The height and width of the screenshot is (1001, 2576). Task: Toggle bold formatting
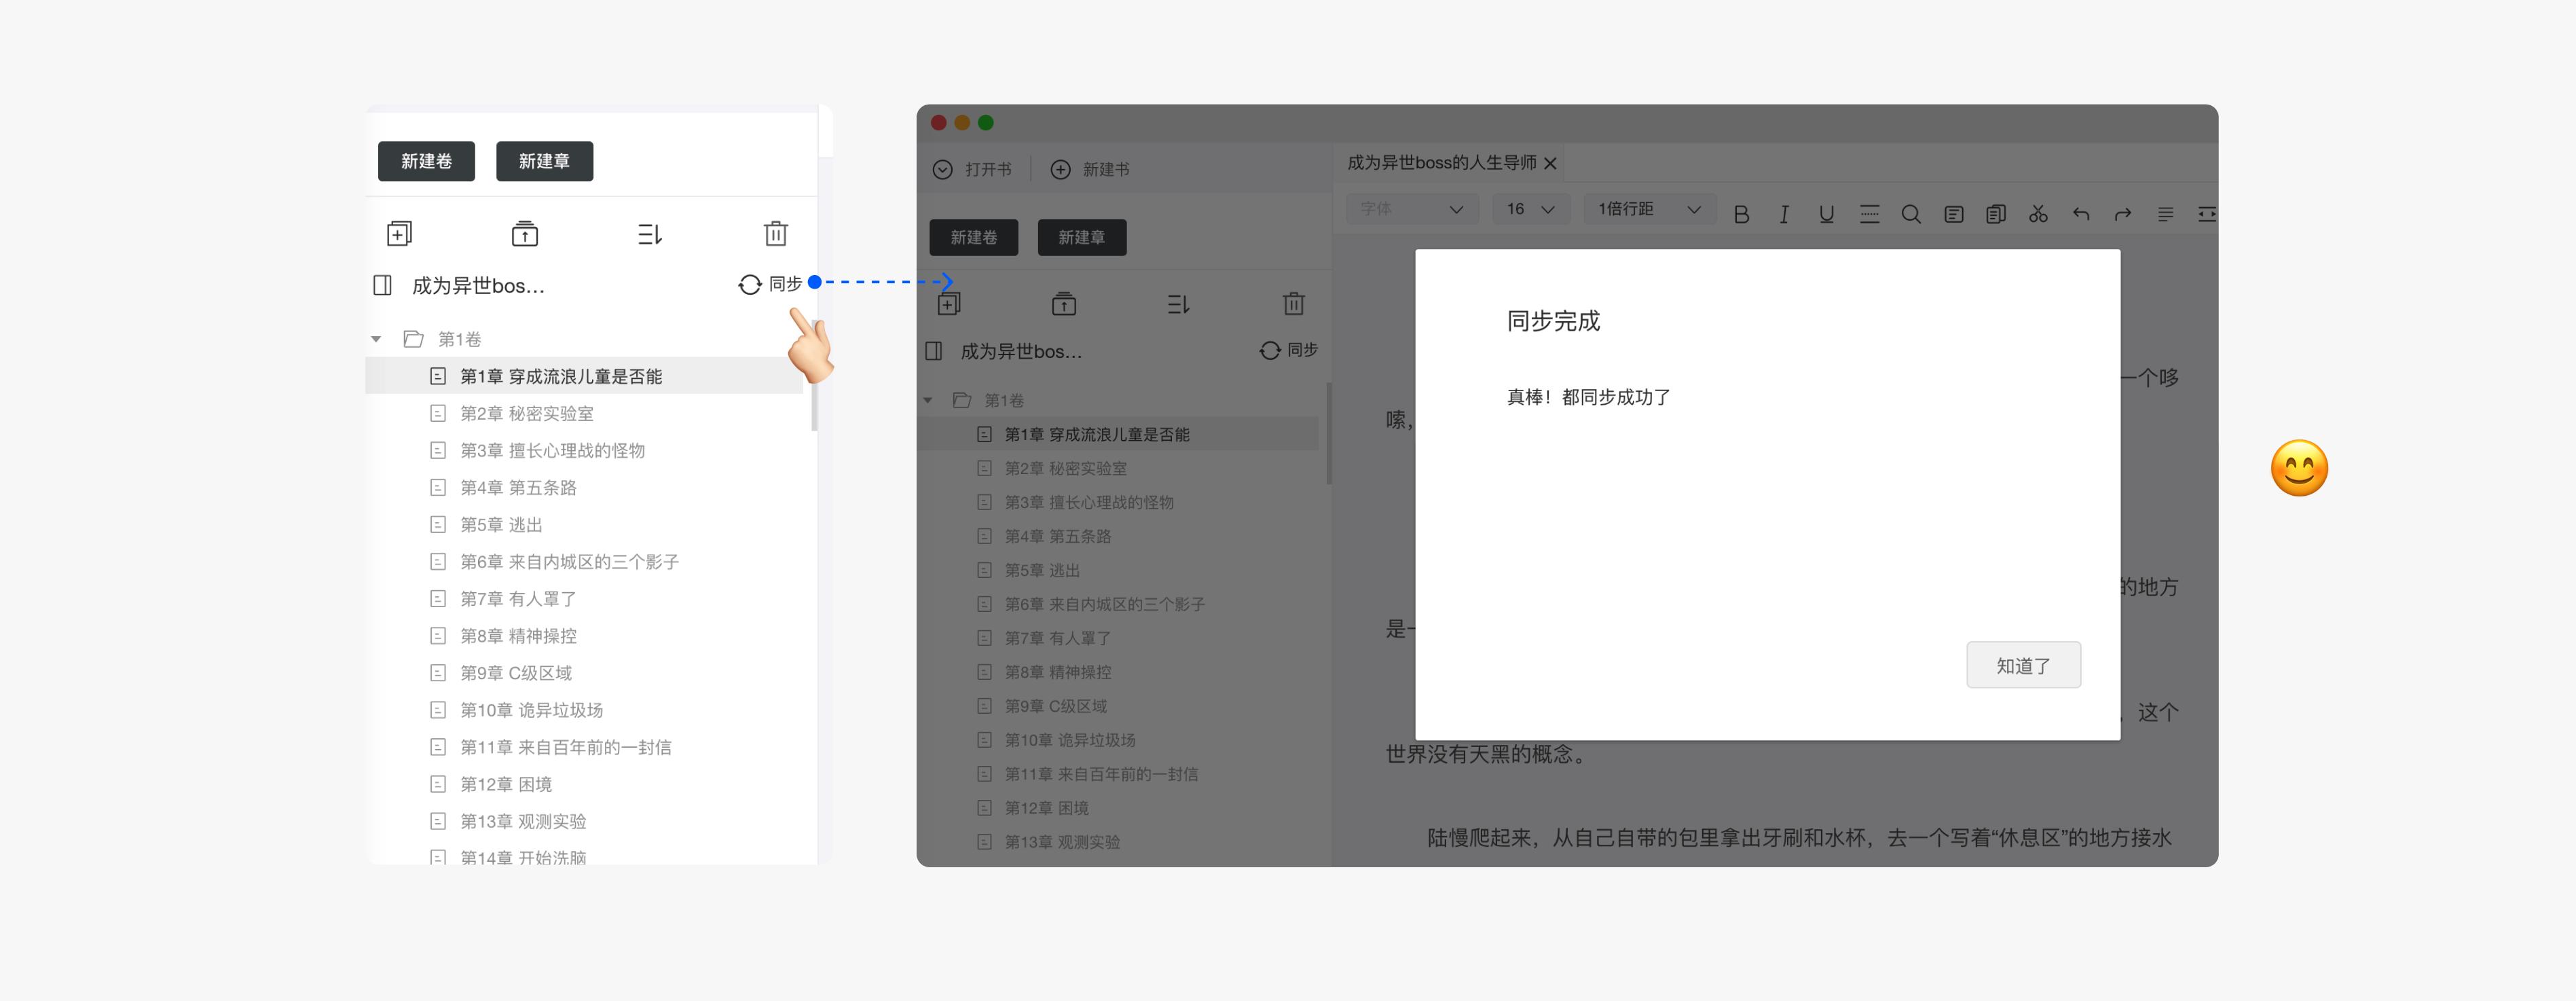pos(1741,213)
